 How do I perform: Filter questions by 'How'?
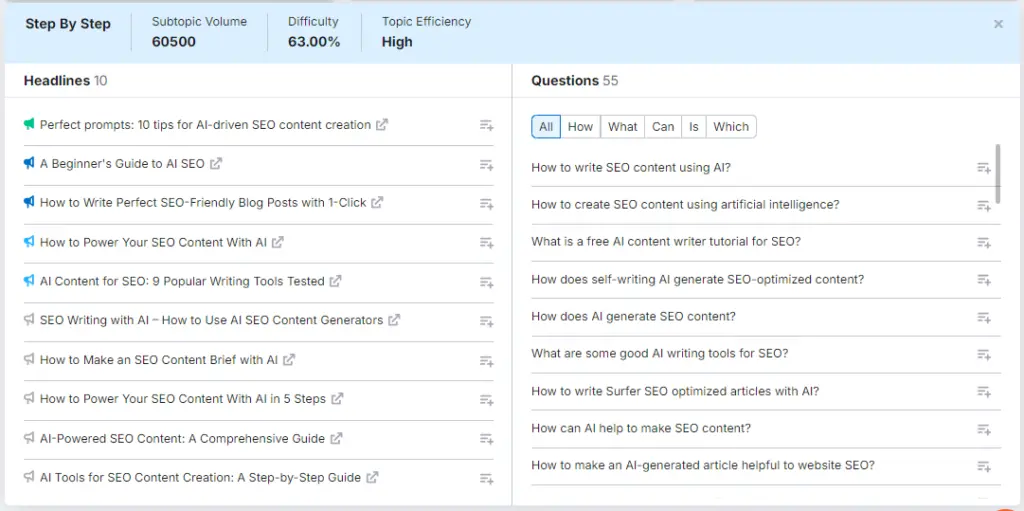[x=580, y=127]
